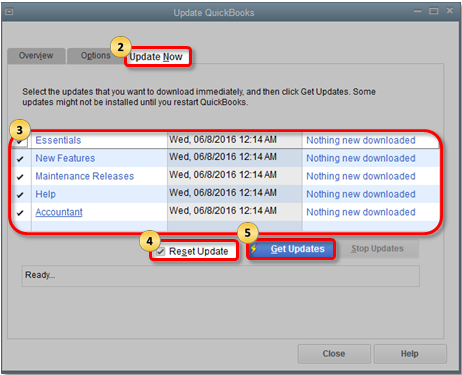
Task: Toggle the Accountant update checkmark
Action: coord(20,213)
